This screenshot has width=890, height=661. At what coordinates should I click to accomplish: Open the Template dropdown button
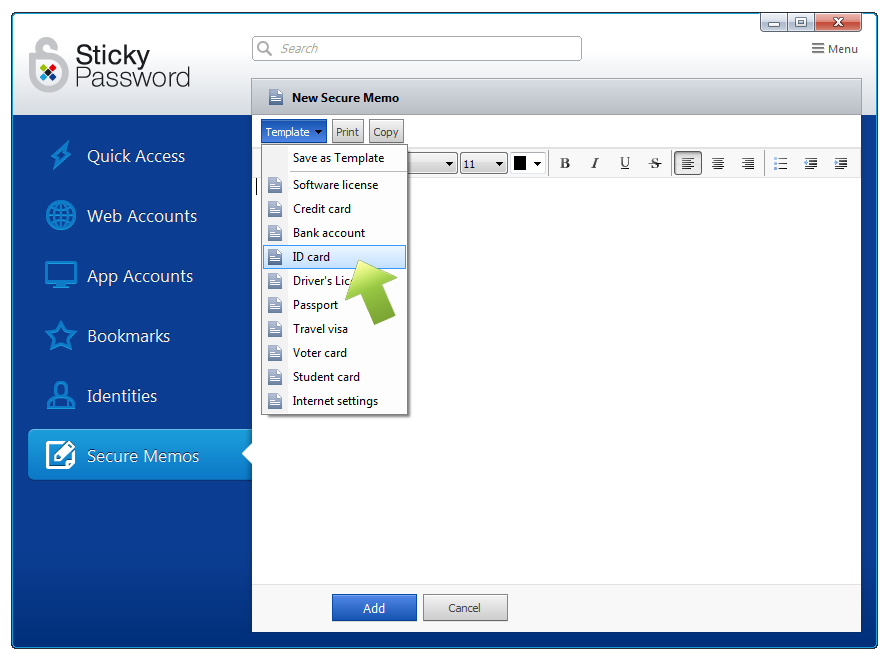tap(293, 132)
